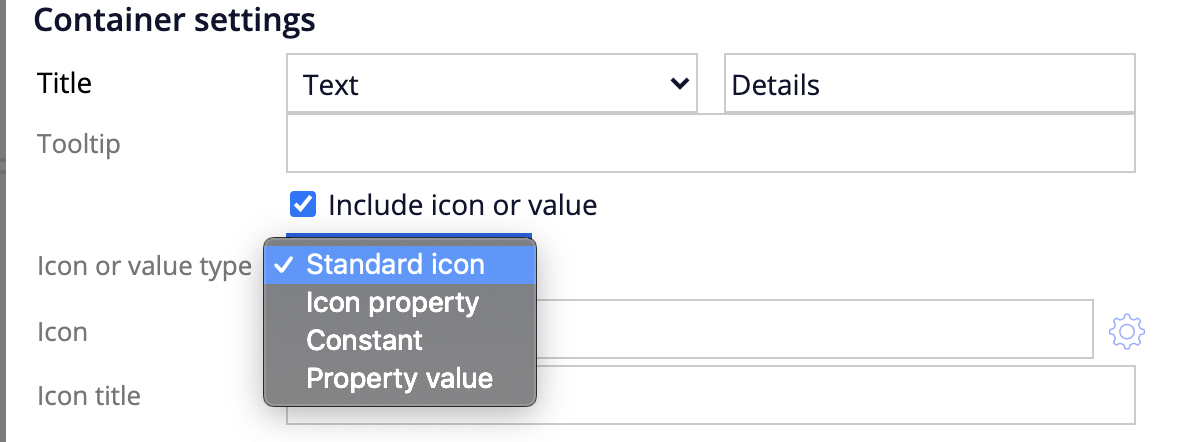
Task: Uncheck the Include icon or value checkbox
Action: 303,204
